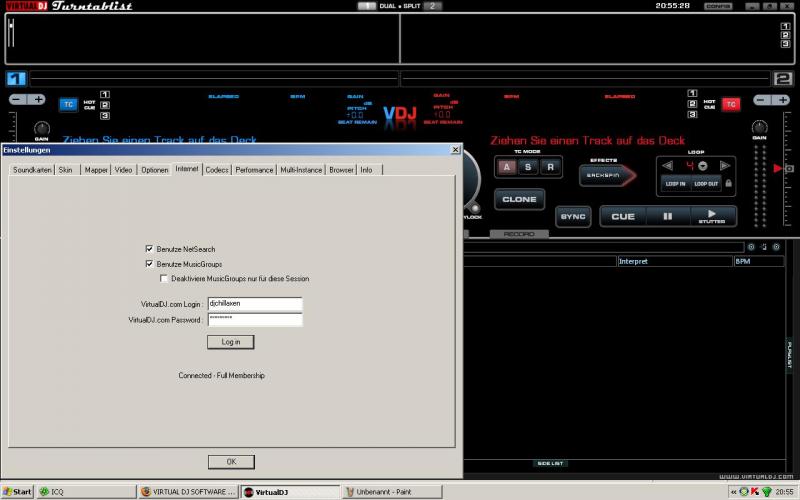The image size is (800, 500).
Task: Open the Optionen tab
Action: pyautogui.click(x=155, y=170)
